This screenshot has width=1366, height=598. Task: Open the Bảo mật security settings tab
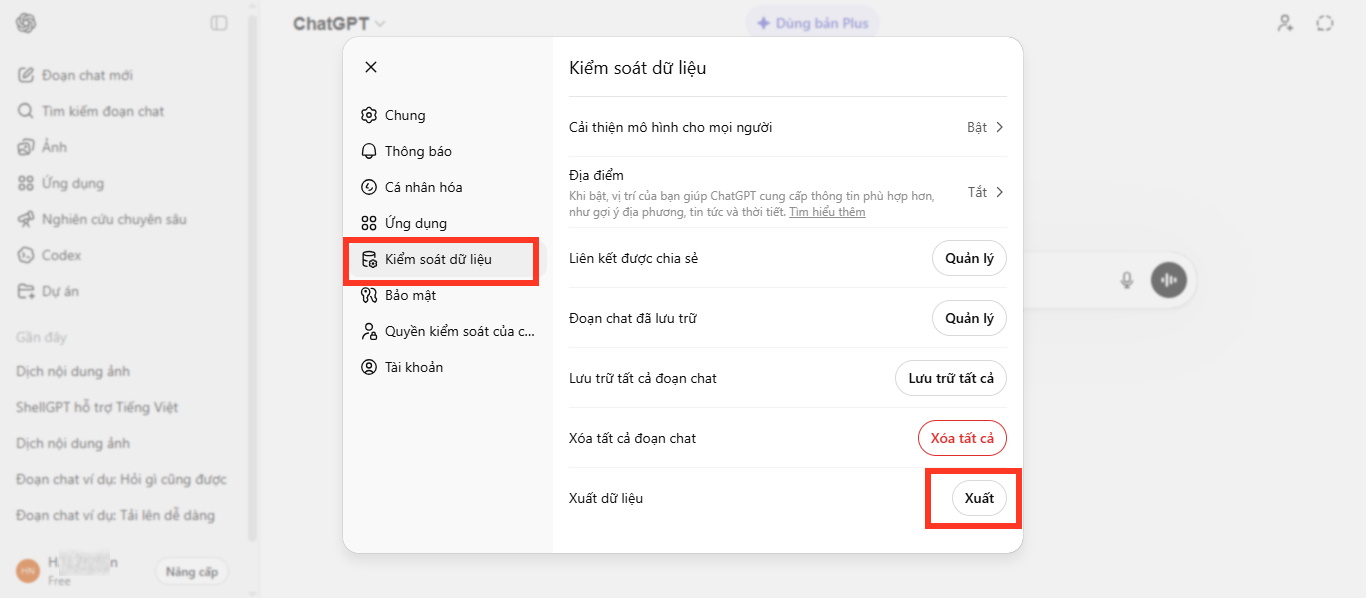click(410, 295)
